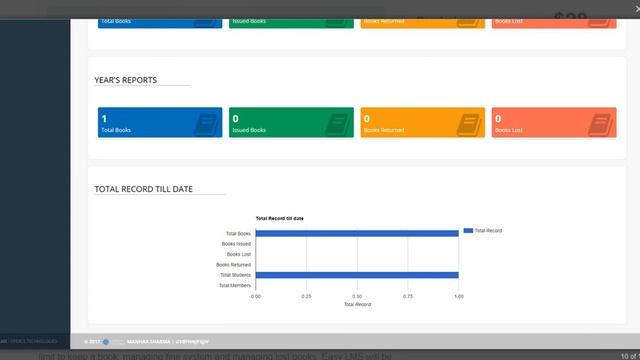Click the Total Students bar in the chart
640x360 pixels.
point(357,275)
